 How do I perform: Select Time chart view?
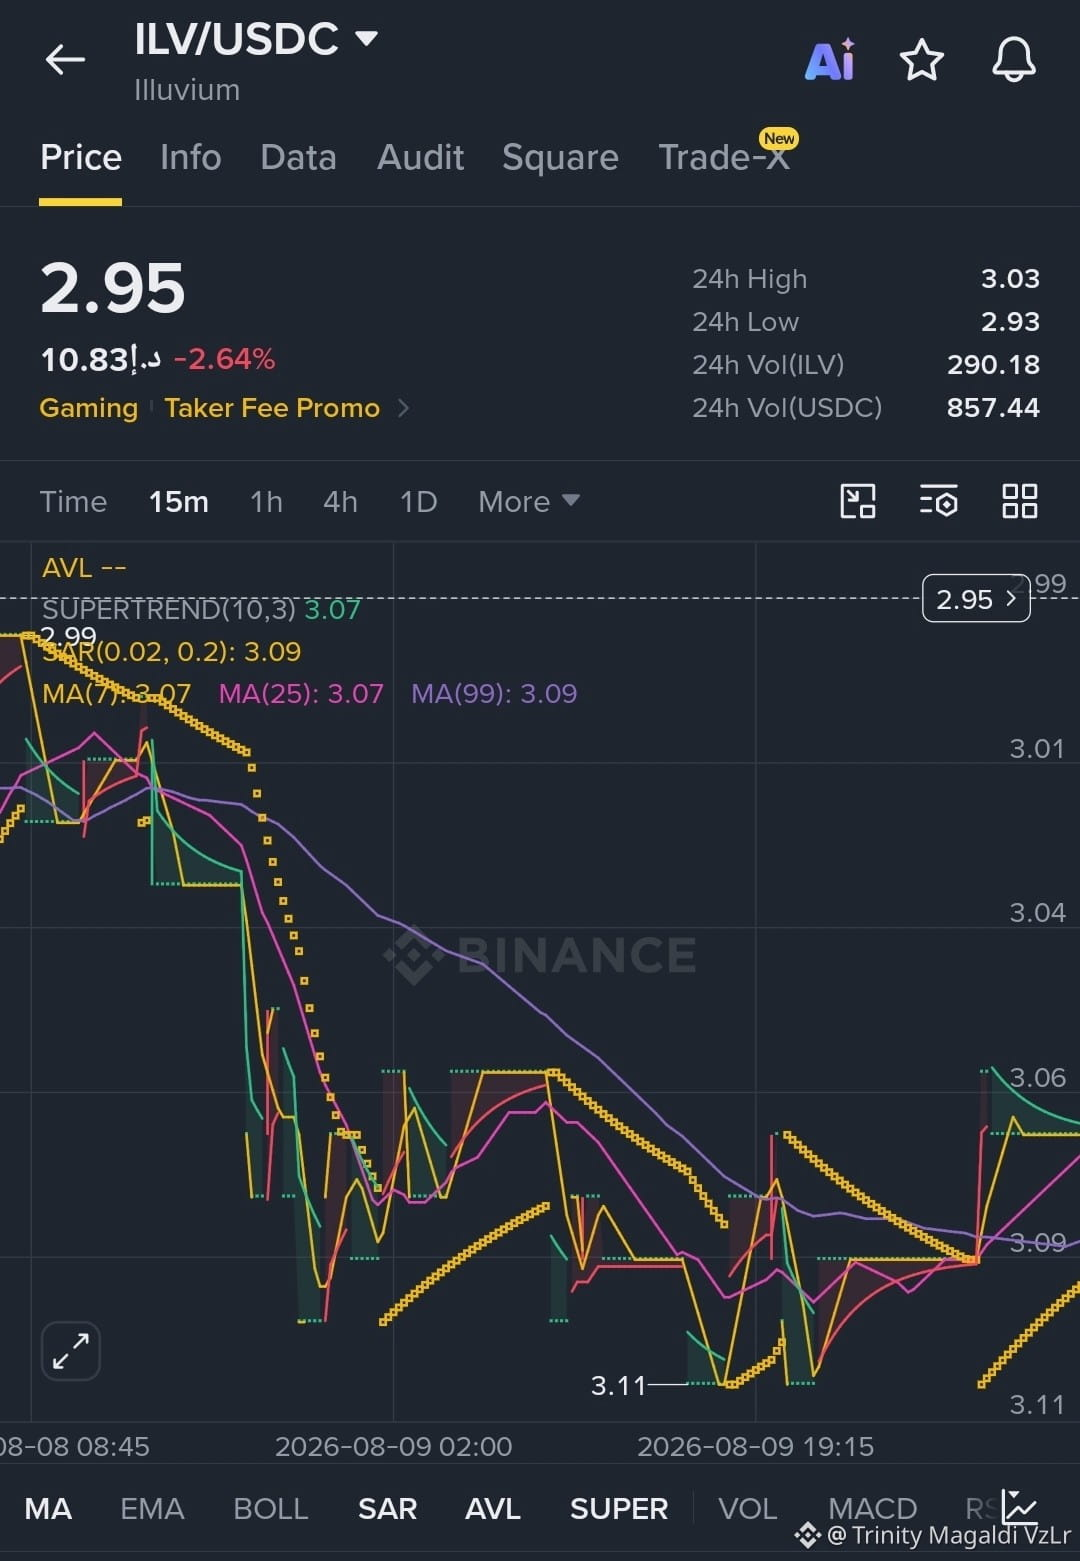(73, 501)
